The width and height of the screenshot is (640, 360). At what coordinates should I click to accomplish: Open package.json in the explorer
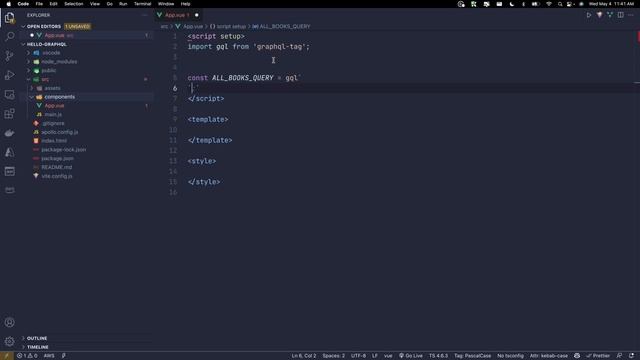(x=57, y=158)
